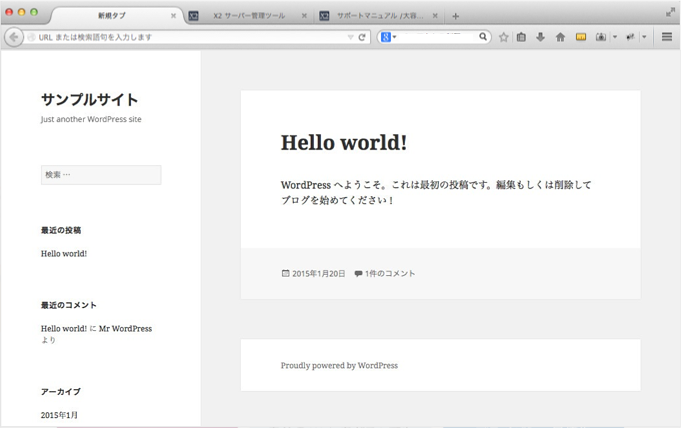Reload the page with the refresh icon
This screenshot has width=681, height=428.
pos(362,37)
